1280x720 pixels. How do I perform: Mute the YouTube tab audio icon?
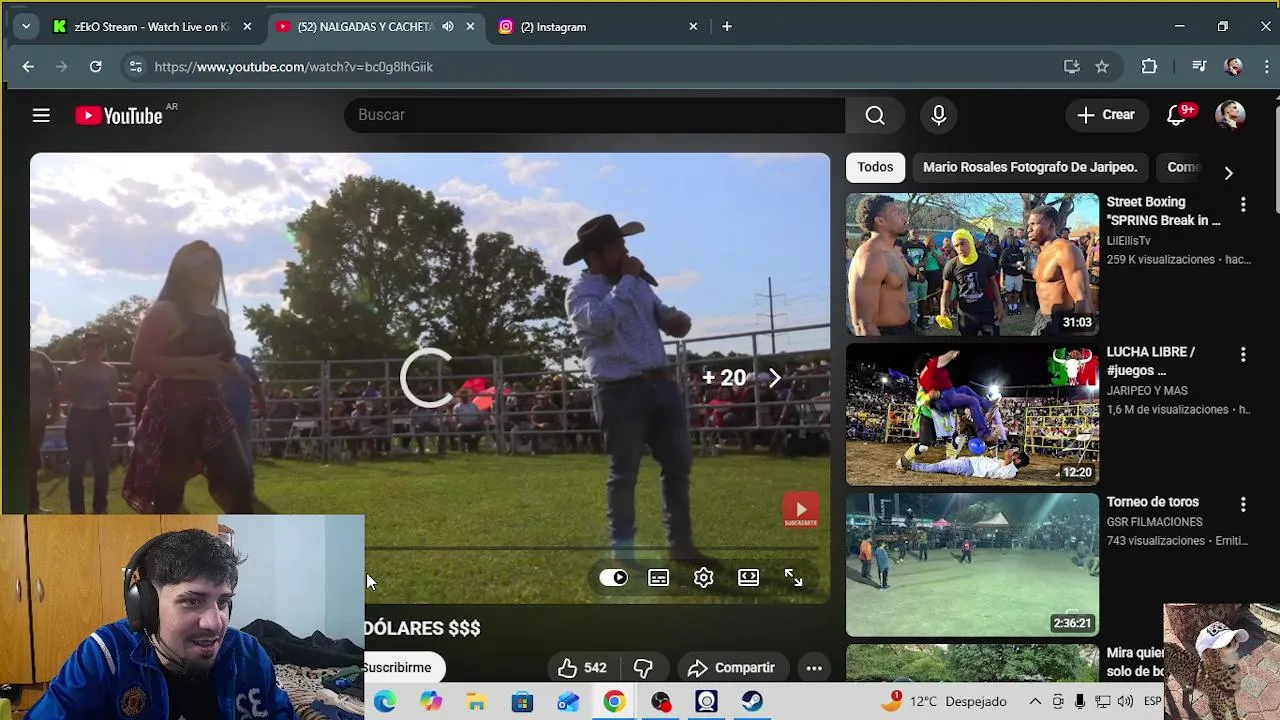[x=447, y=27]
